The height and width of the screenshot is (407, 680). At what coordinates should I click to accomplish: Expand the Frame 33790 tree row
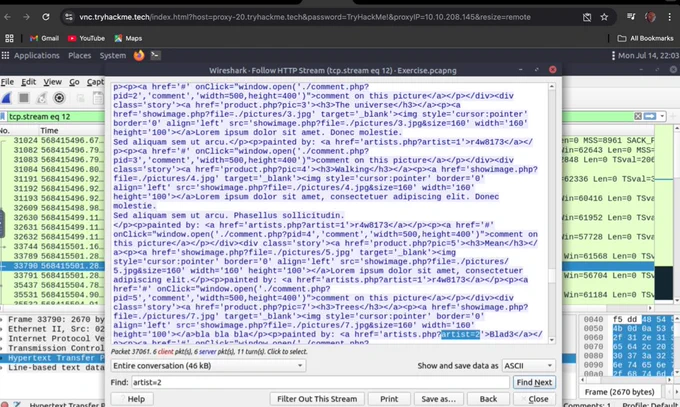52,319
